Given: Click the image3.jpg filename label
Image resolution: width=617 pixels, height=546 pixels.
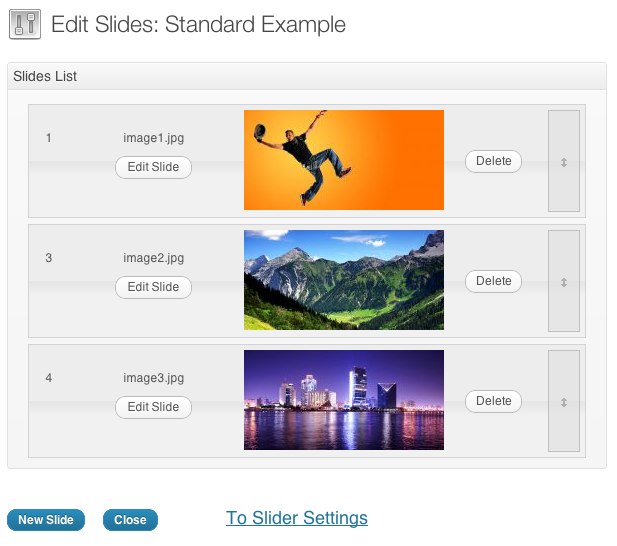Looking at the screenshot, I should [x=153, y=378].
